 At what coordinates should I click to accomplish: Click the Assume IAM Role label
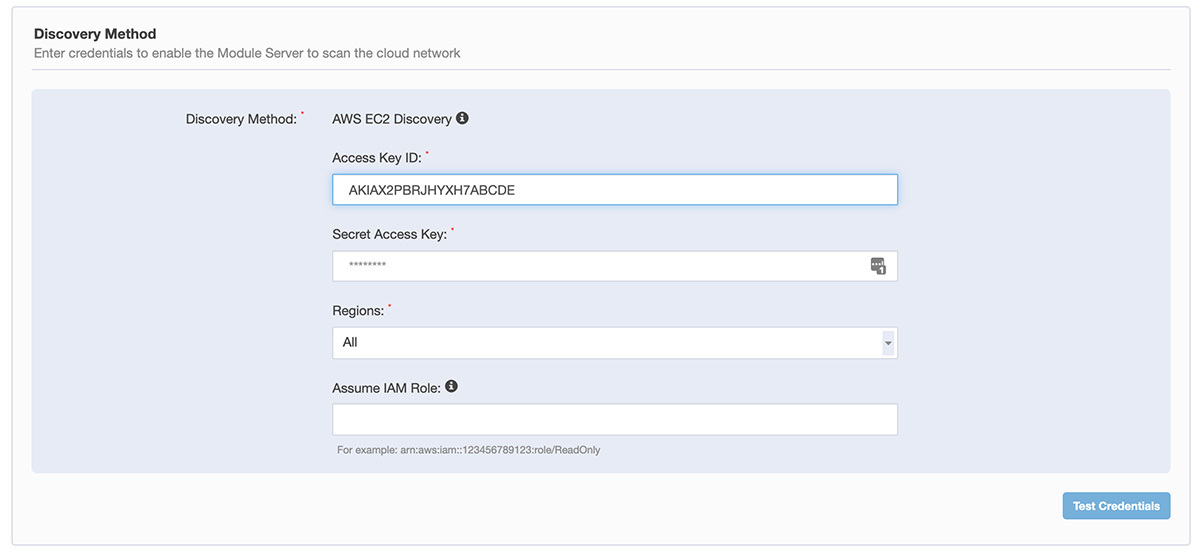coord(386,388)
